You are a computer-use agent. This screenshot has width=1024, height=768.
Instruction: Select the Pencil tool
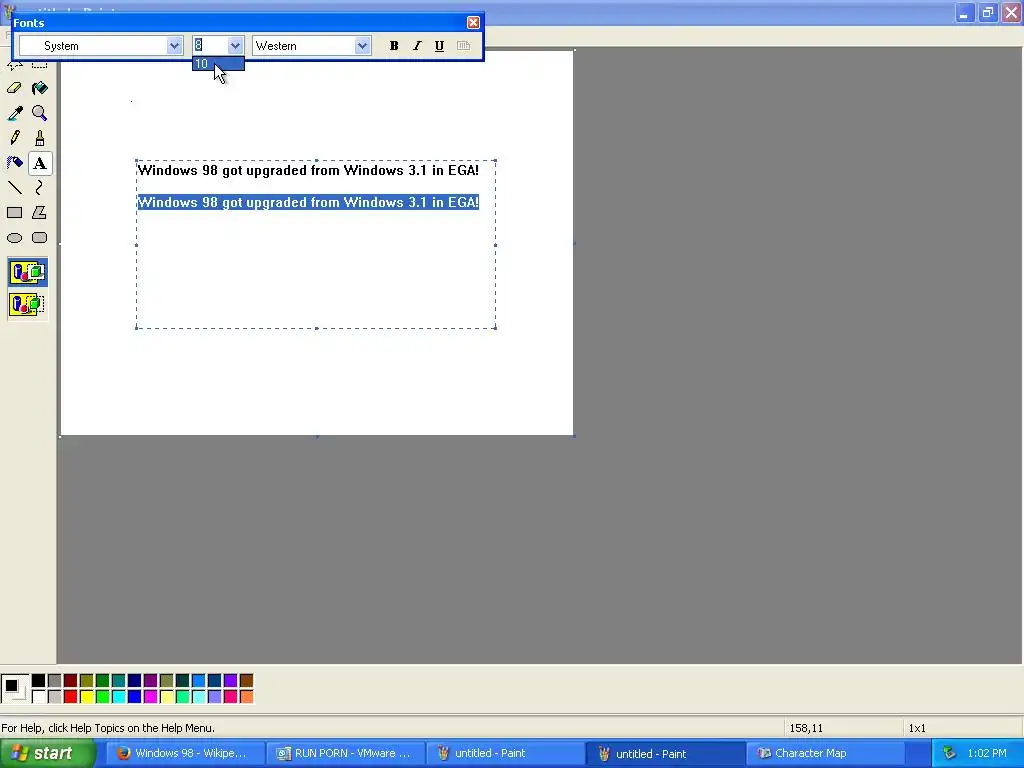point(14,138)
